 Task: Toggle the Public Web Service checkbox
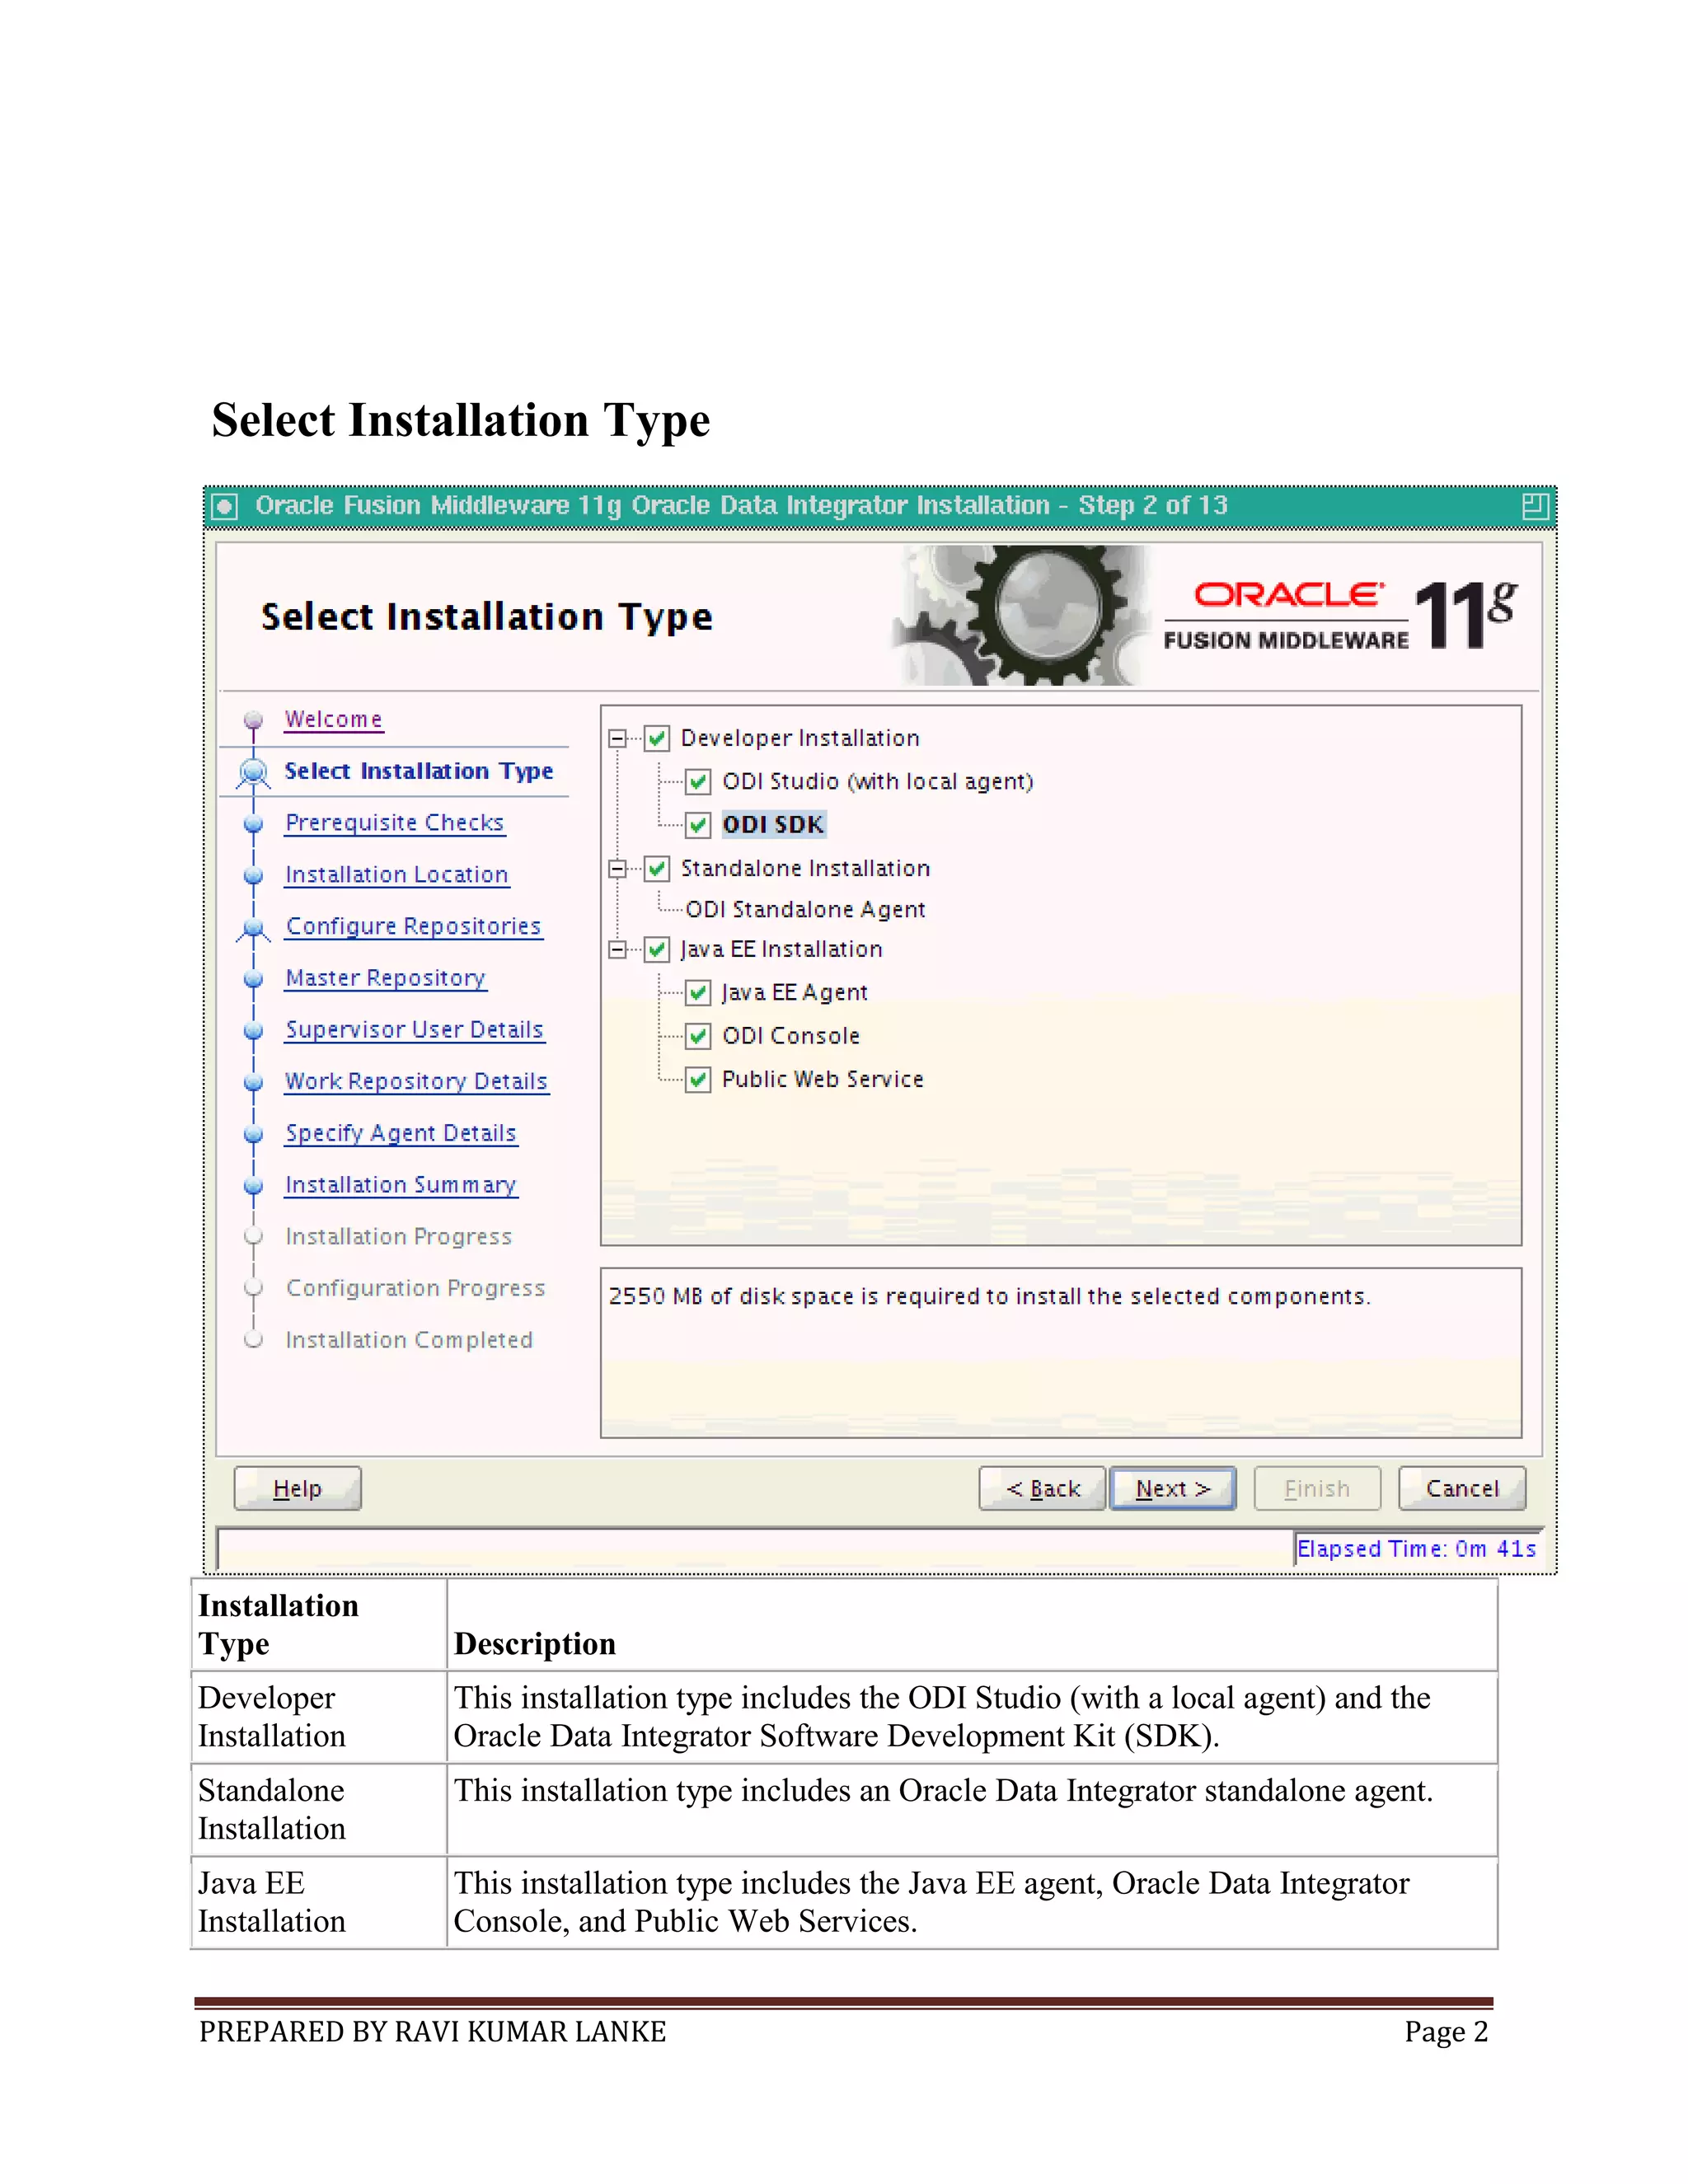tap(698, 1080)
